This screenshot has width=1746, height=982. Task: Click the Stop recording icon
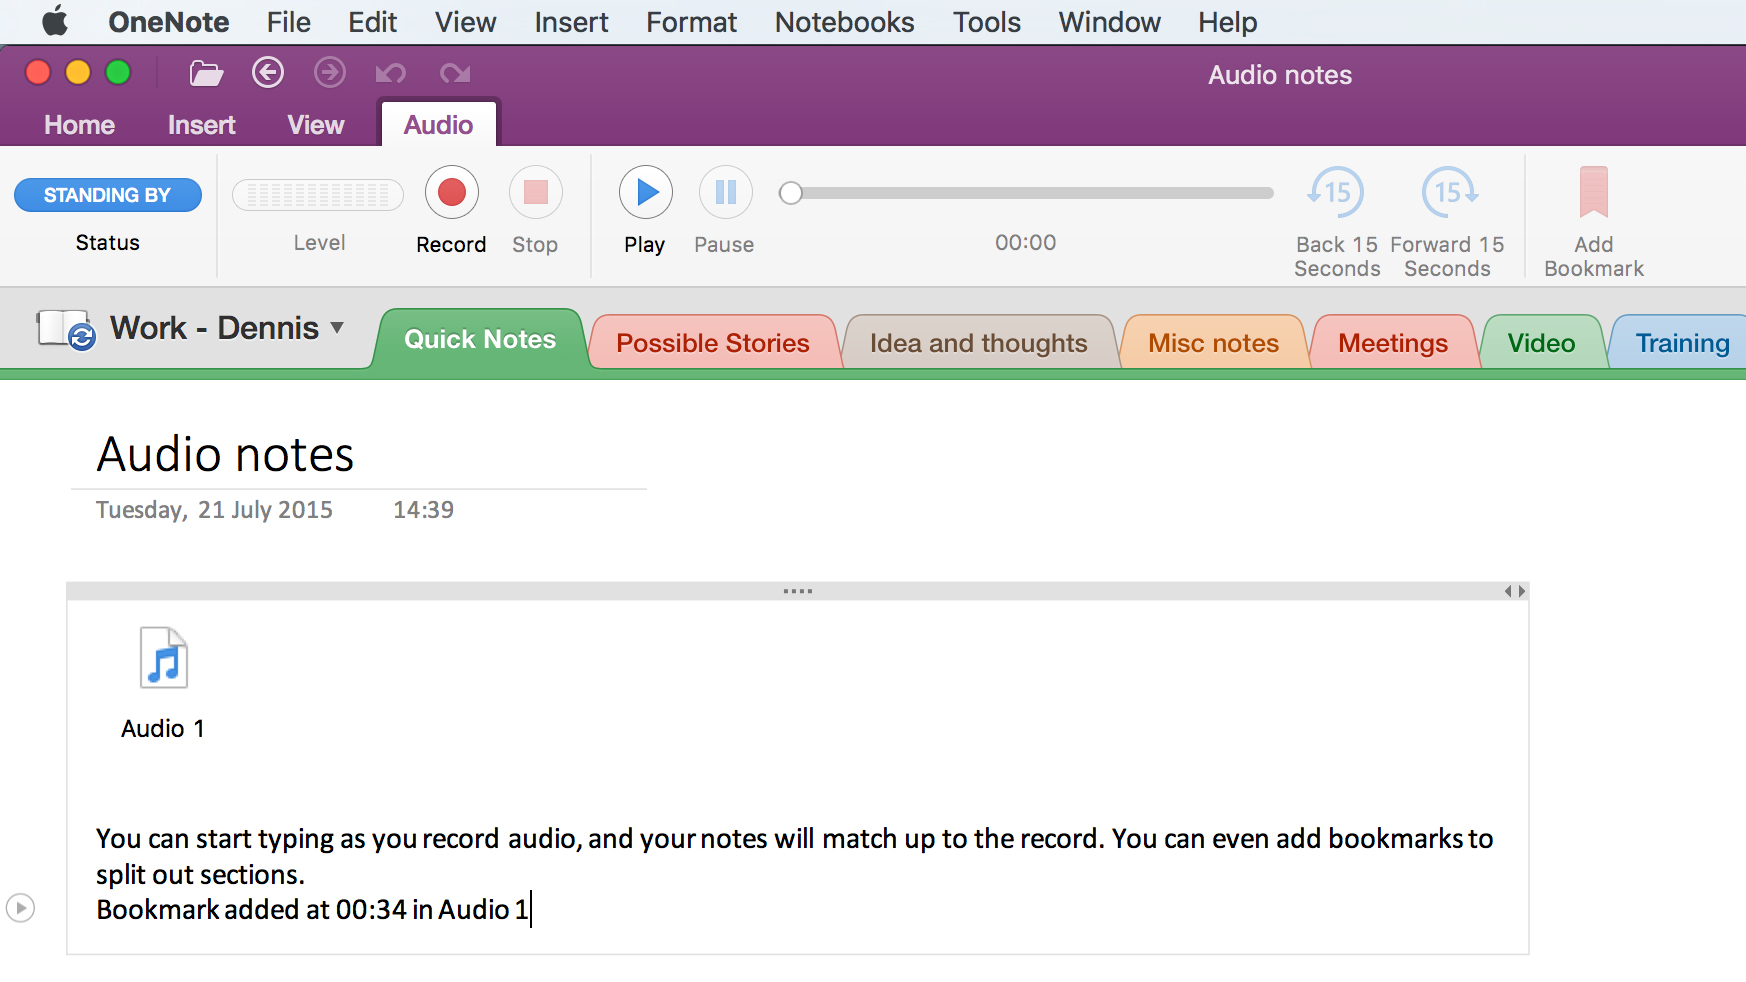pos(536,192)
